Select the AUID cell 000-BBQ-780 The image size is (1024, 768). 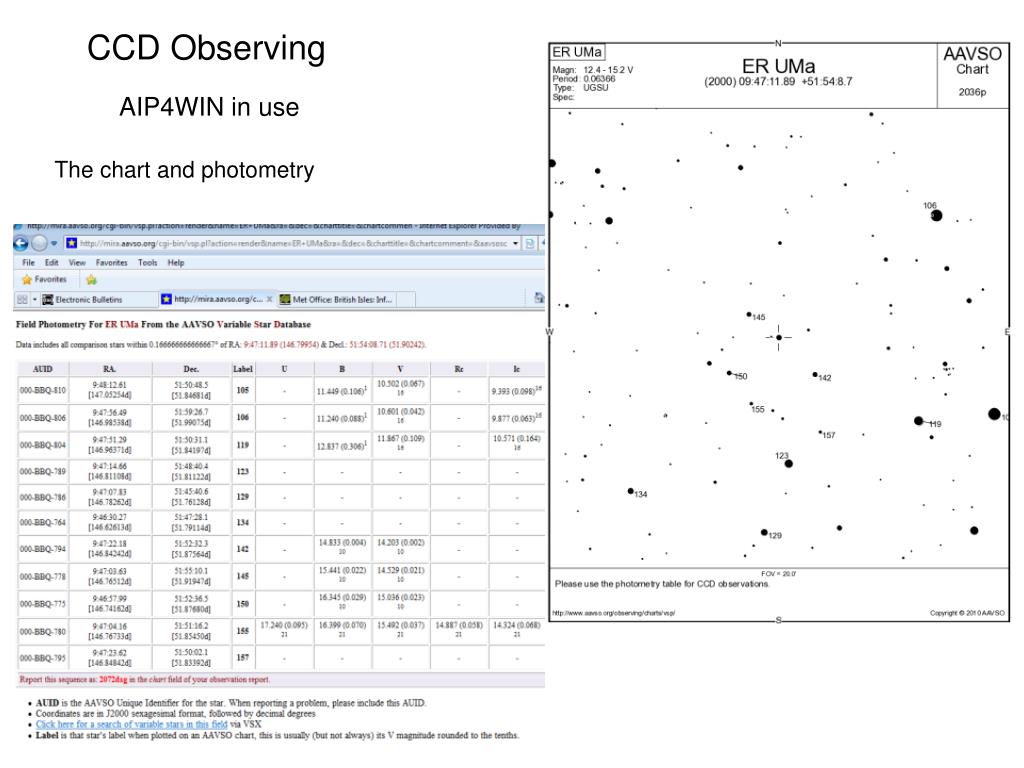click(x=42, y=632)
